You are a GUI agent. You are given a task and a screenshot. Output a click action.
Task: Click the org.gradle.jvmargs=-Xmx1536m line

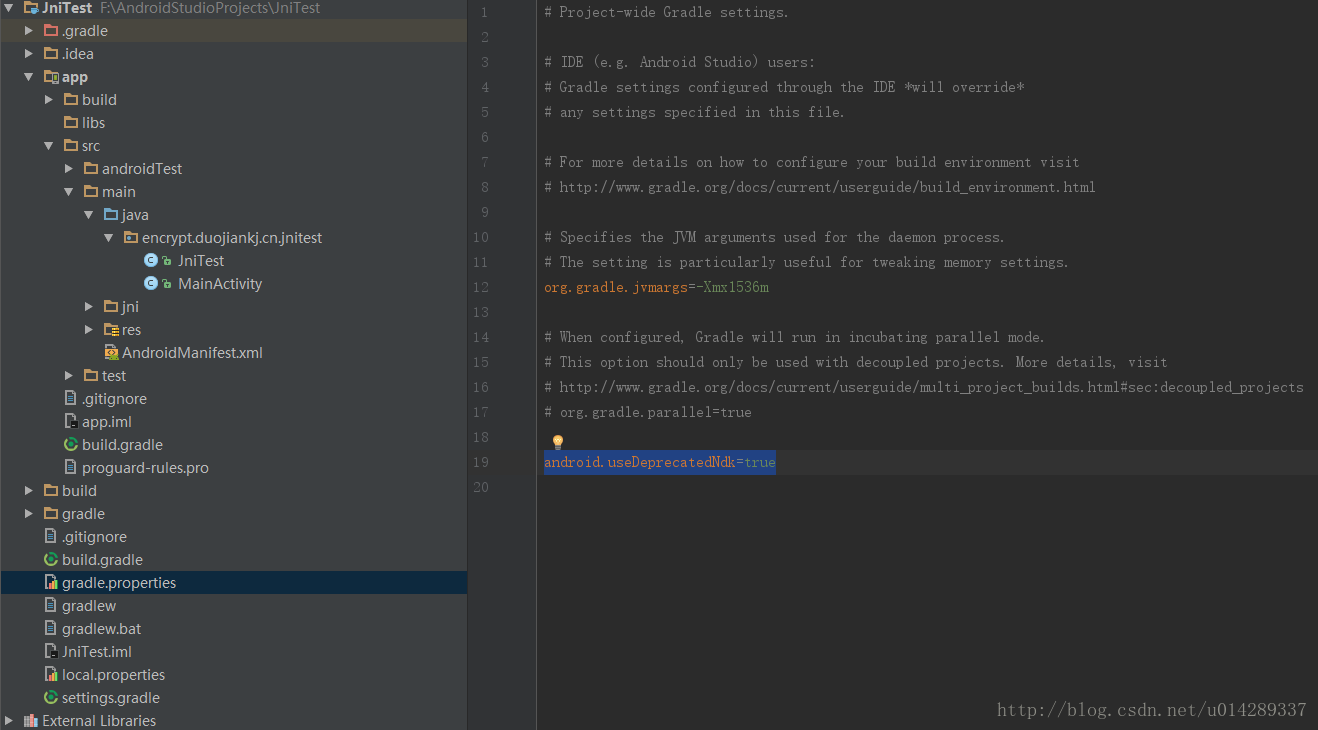(656, 288)
